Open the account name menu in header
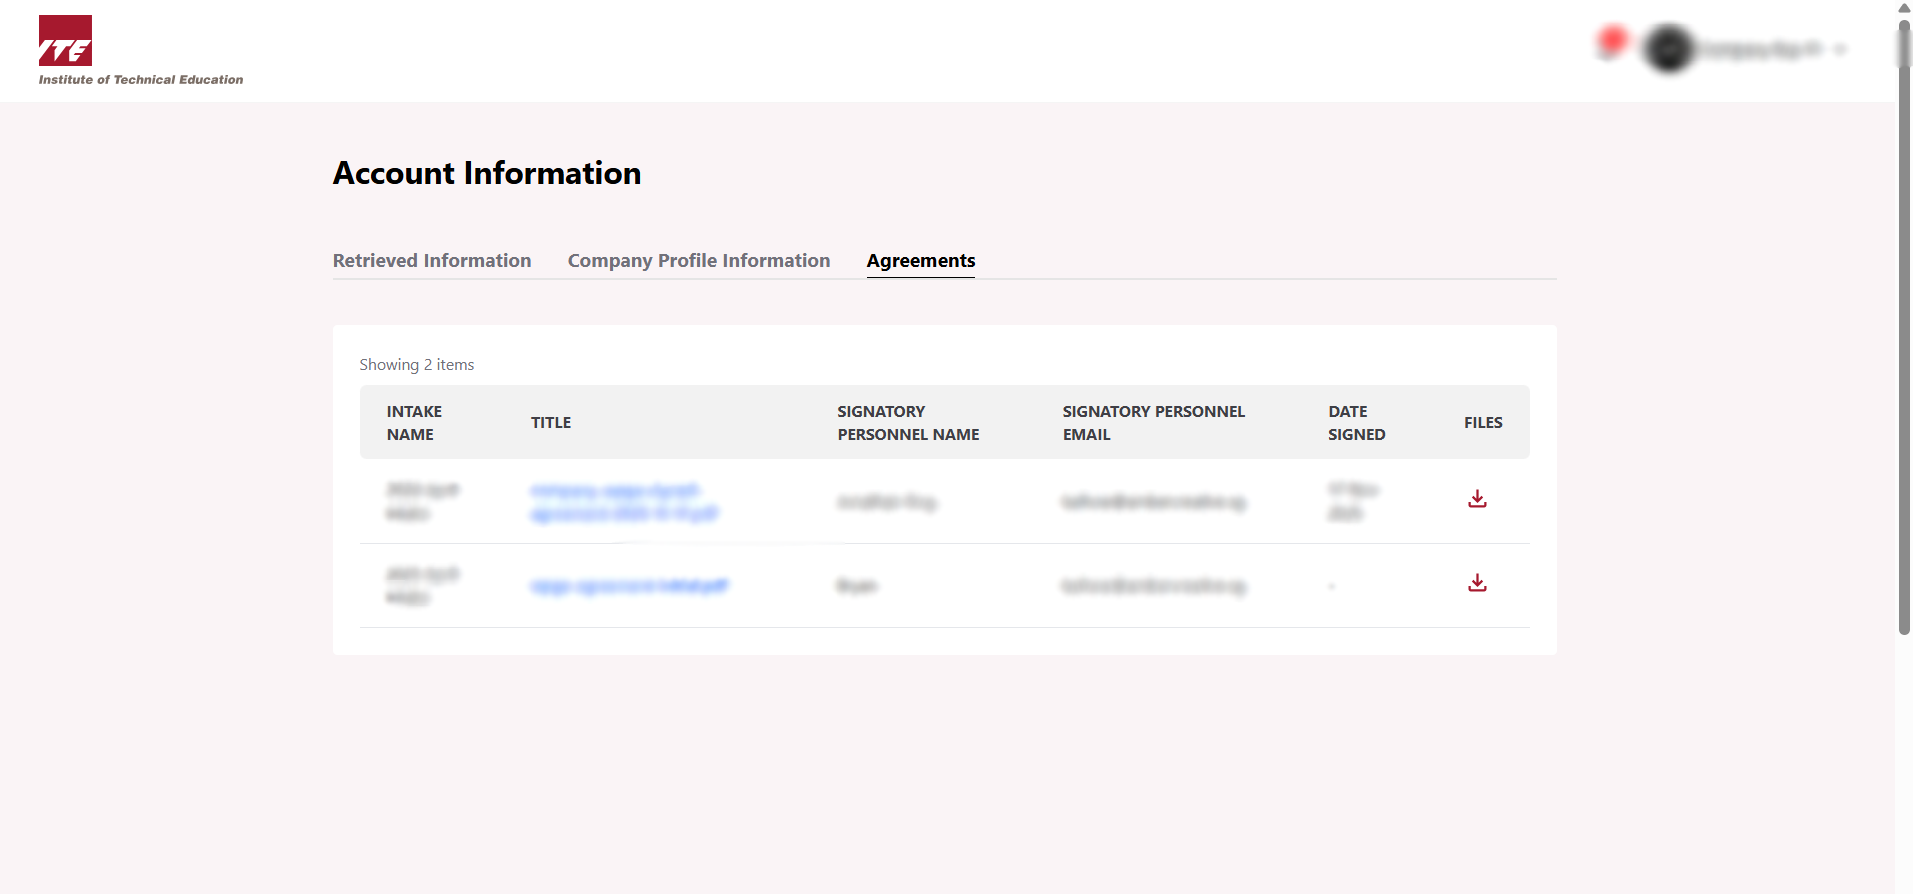This screenshot has width=1913, height=894. (x=1762, y=49)
